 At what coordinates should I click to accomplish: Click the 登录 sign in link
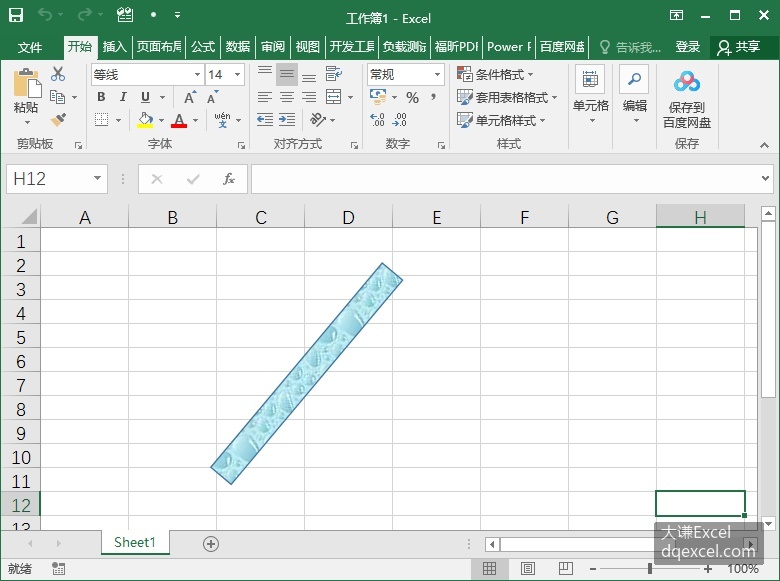point(687,47)
